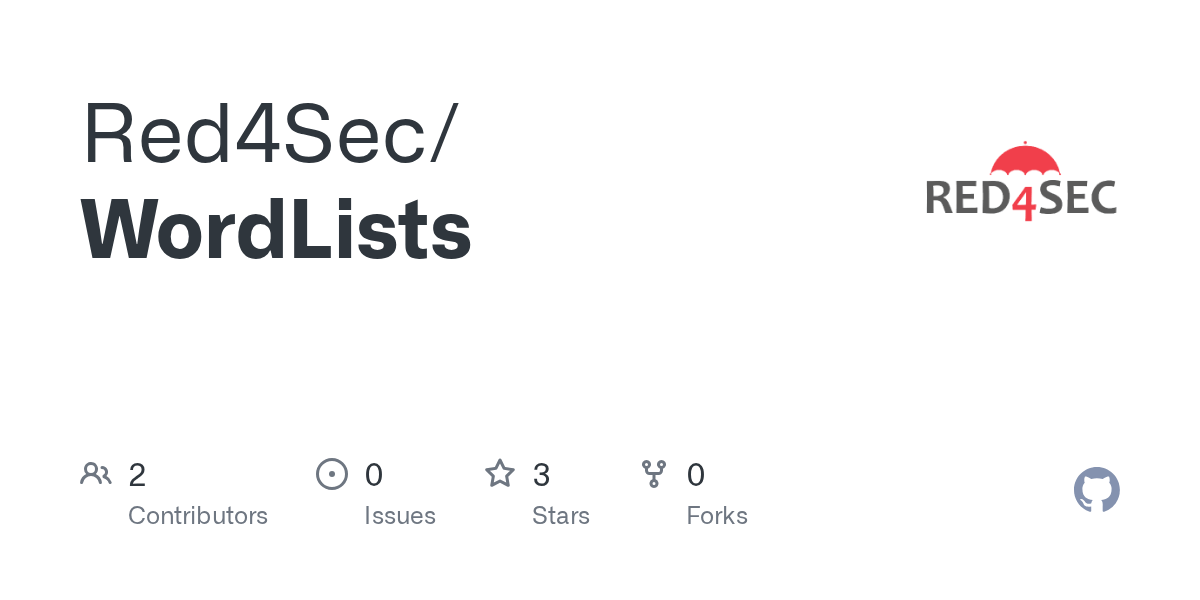The width and height of the screenshot is (1200, 600).
Task: Click the Issues label
Action: [400, 516]
